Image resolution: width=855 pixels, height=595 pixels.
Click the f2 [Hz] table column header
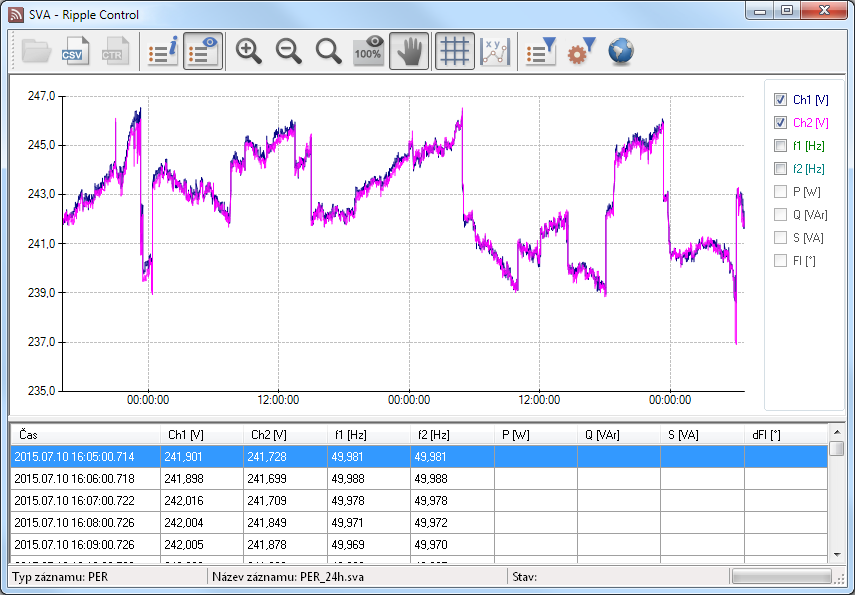pos(452,435)
